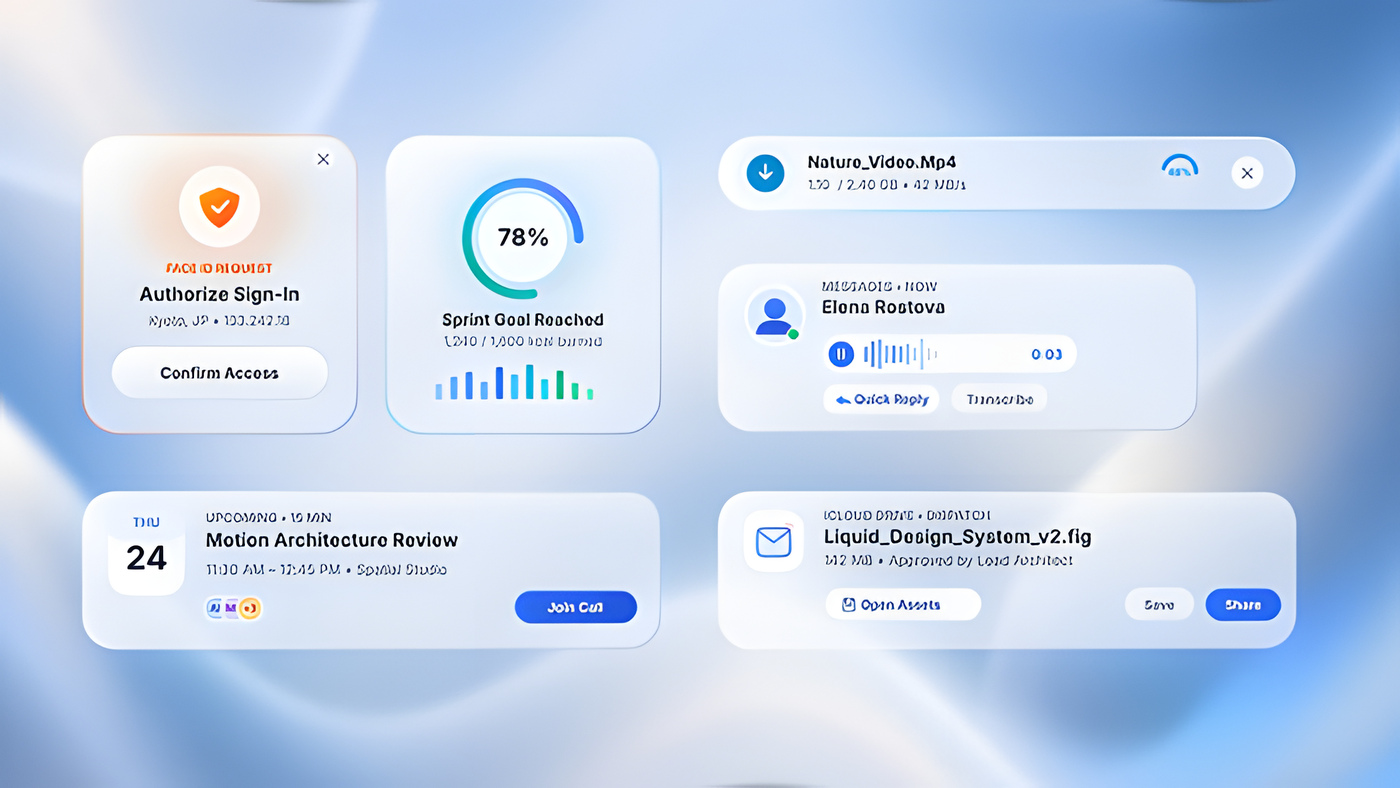The width and height of the screenshot is (1400, 788).
Task: Click the Open Assets button
Action: coord(903,604)
